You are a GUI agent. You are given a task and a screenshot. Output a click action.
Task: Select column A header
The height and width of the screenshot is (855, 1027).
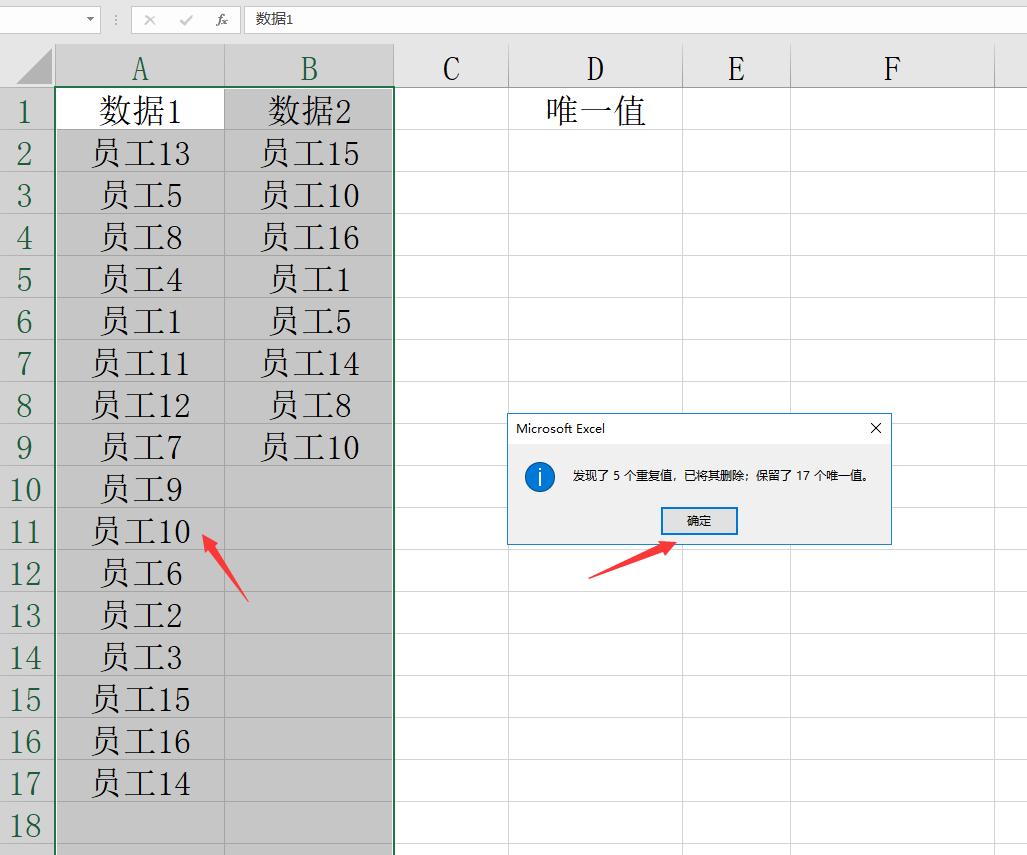140,68
